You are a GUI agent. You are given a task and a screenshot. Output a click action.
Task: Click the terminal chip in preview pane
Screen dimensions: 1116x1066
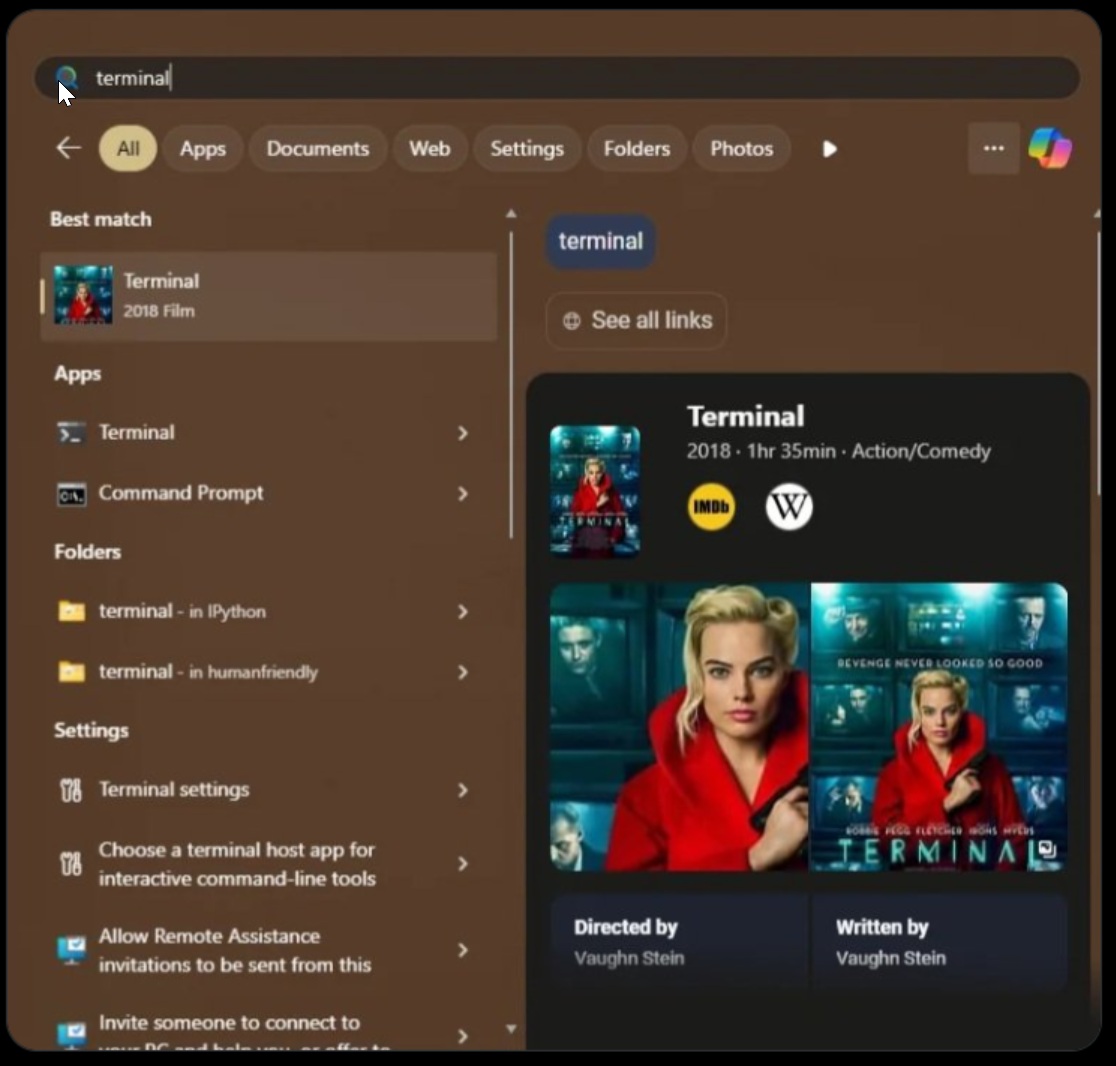601,241
